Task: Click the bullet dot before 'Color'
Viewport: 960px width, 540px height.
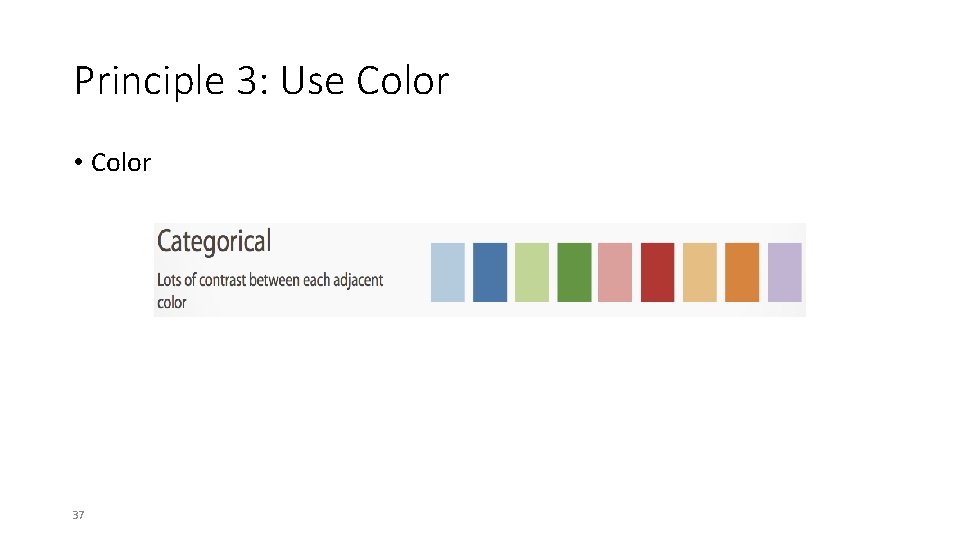Action: point(78,162)
